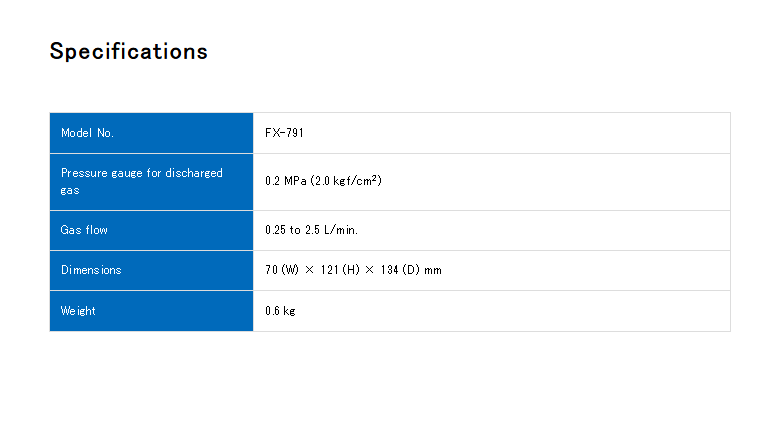The height and width of the screenshot is (433, 758).
Task: Click the 0.6 kg weight value
Action: point(280,311)
